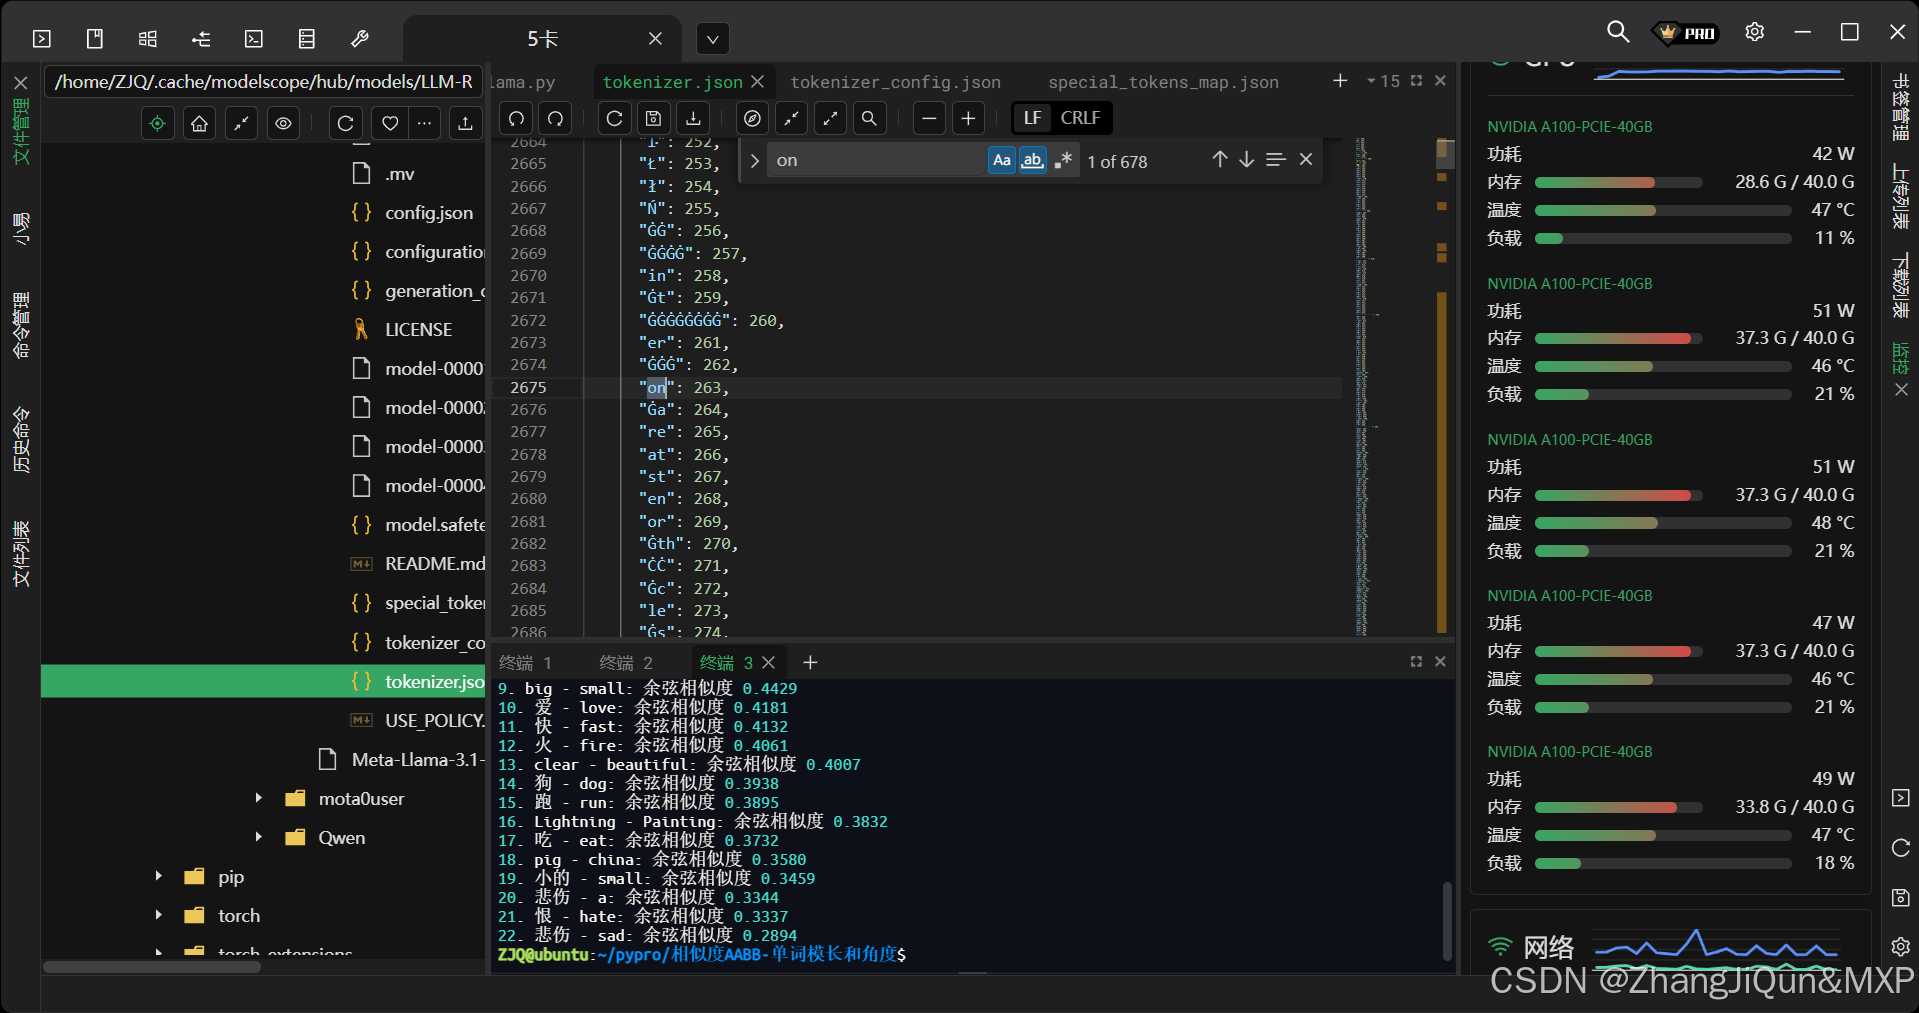The width and height of the screenshot is (1919, 1013).
Task: Fold all code with the collapse icon
Action: pos(792,118)
